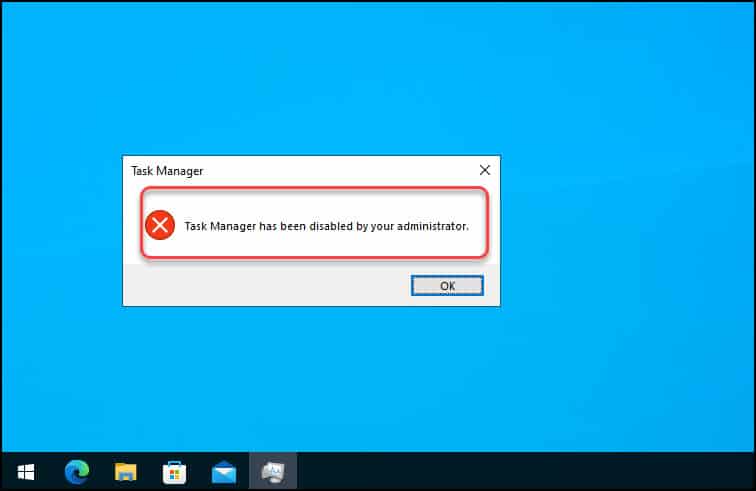756x491 pixels.
Task: Click the red error icon in the dialog
Action: click(x=160, y=225)
